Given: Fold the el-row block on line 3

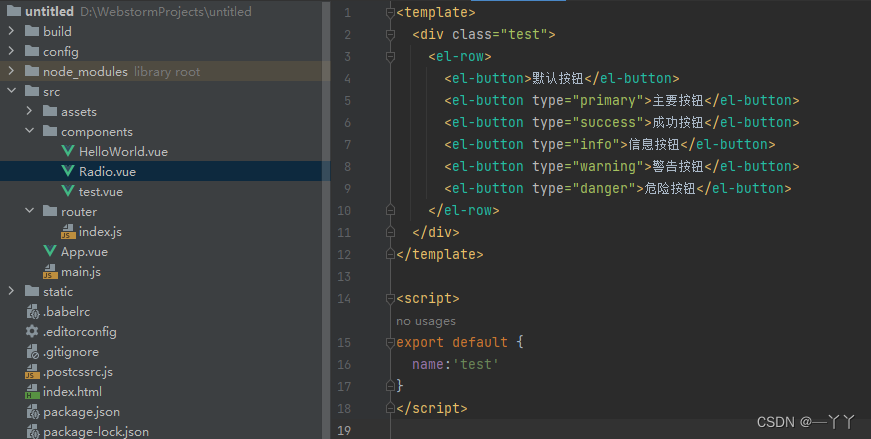Looking at the screenshot, I should click(391, 57).
